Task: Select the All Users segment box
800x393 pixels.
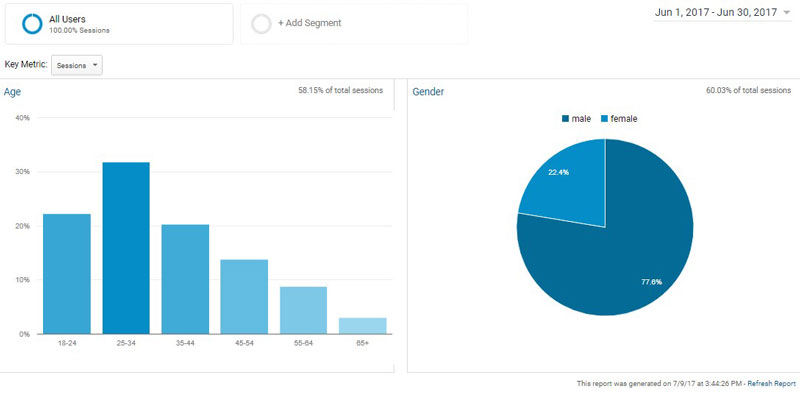Action: point(119,24)
